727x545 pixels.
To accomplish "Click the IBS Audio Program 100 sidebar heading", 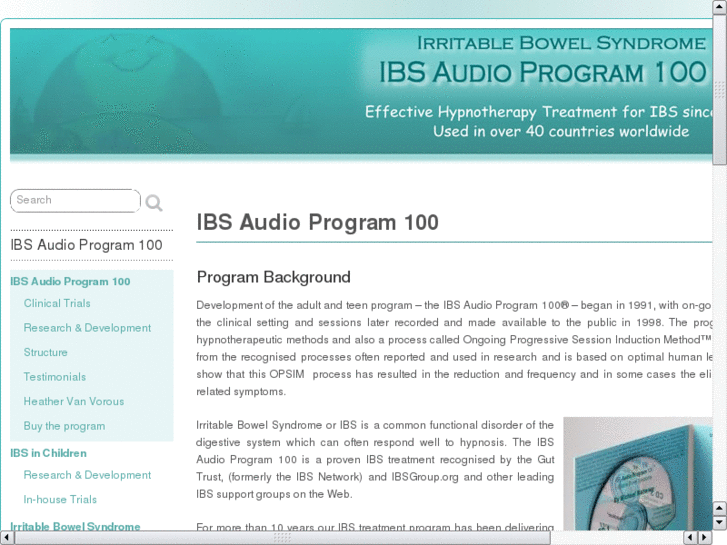I will 86,245.
